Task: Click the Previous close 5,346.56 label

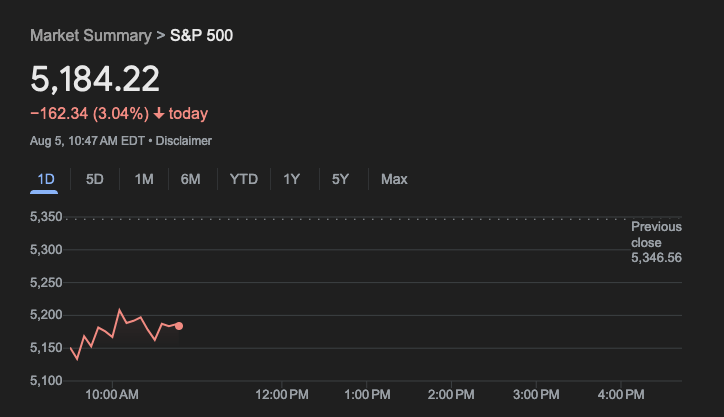Action: pyautogui.click(x=656, y=242)
